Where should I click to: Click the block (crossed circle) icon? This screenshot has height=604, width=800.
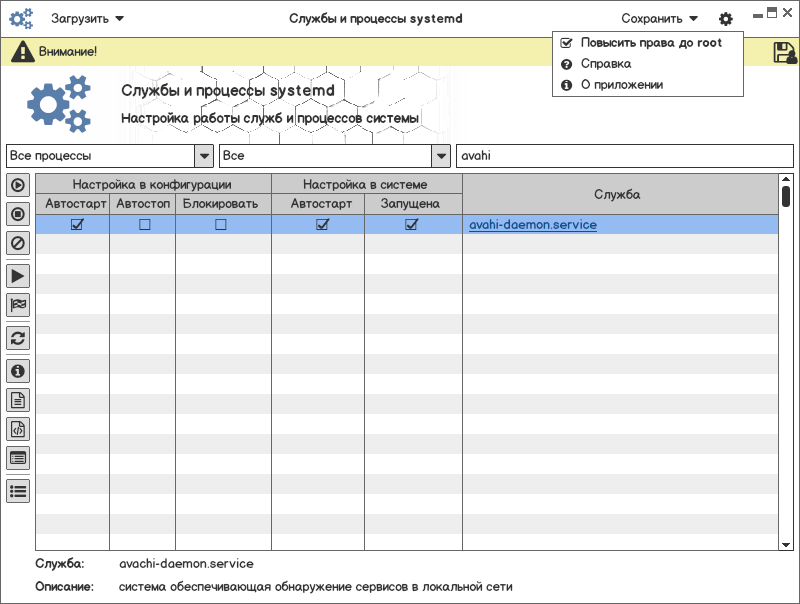point(18,242)
